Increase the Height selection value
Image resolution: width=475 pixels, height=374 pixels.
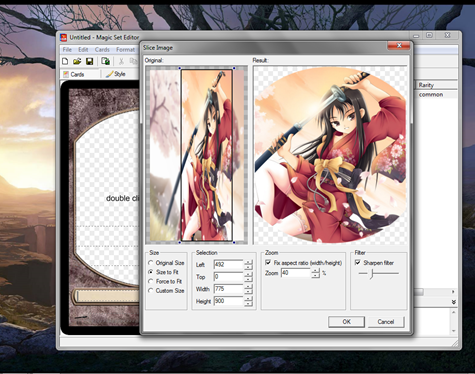248,299
